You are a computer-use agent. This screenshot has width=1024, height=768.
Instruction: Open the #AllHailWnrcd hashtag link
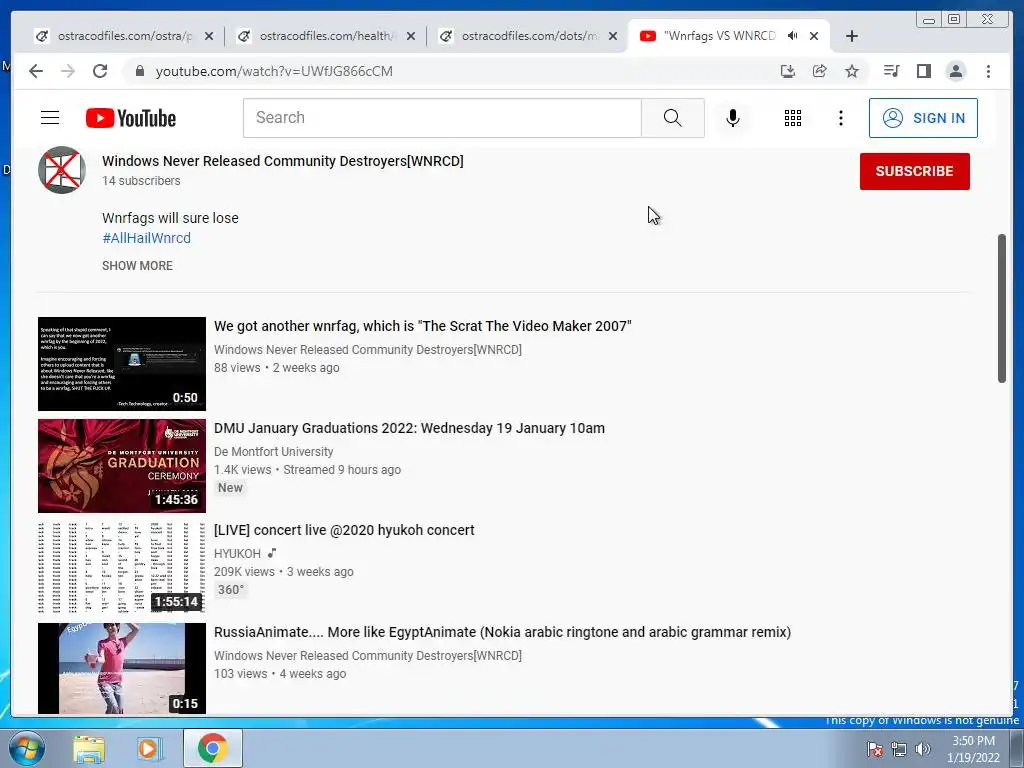click(x=146, y=238)
